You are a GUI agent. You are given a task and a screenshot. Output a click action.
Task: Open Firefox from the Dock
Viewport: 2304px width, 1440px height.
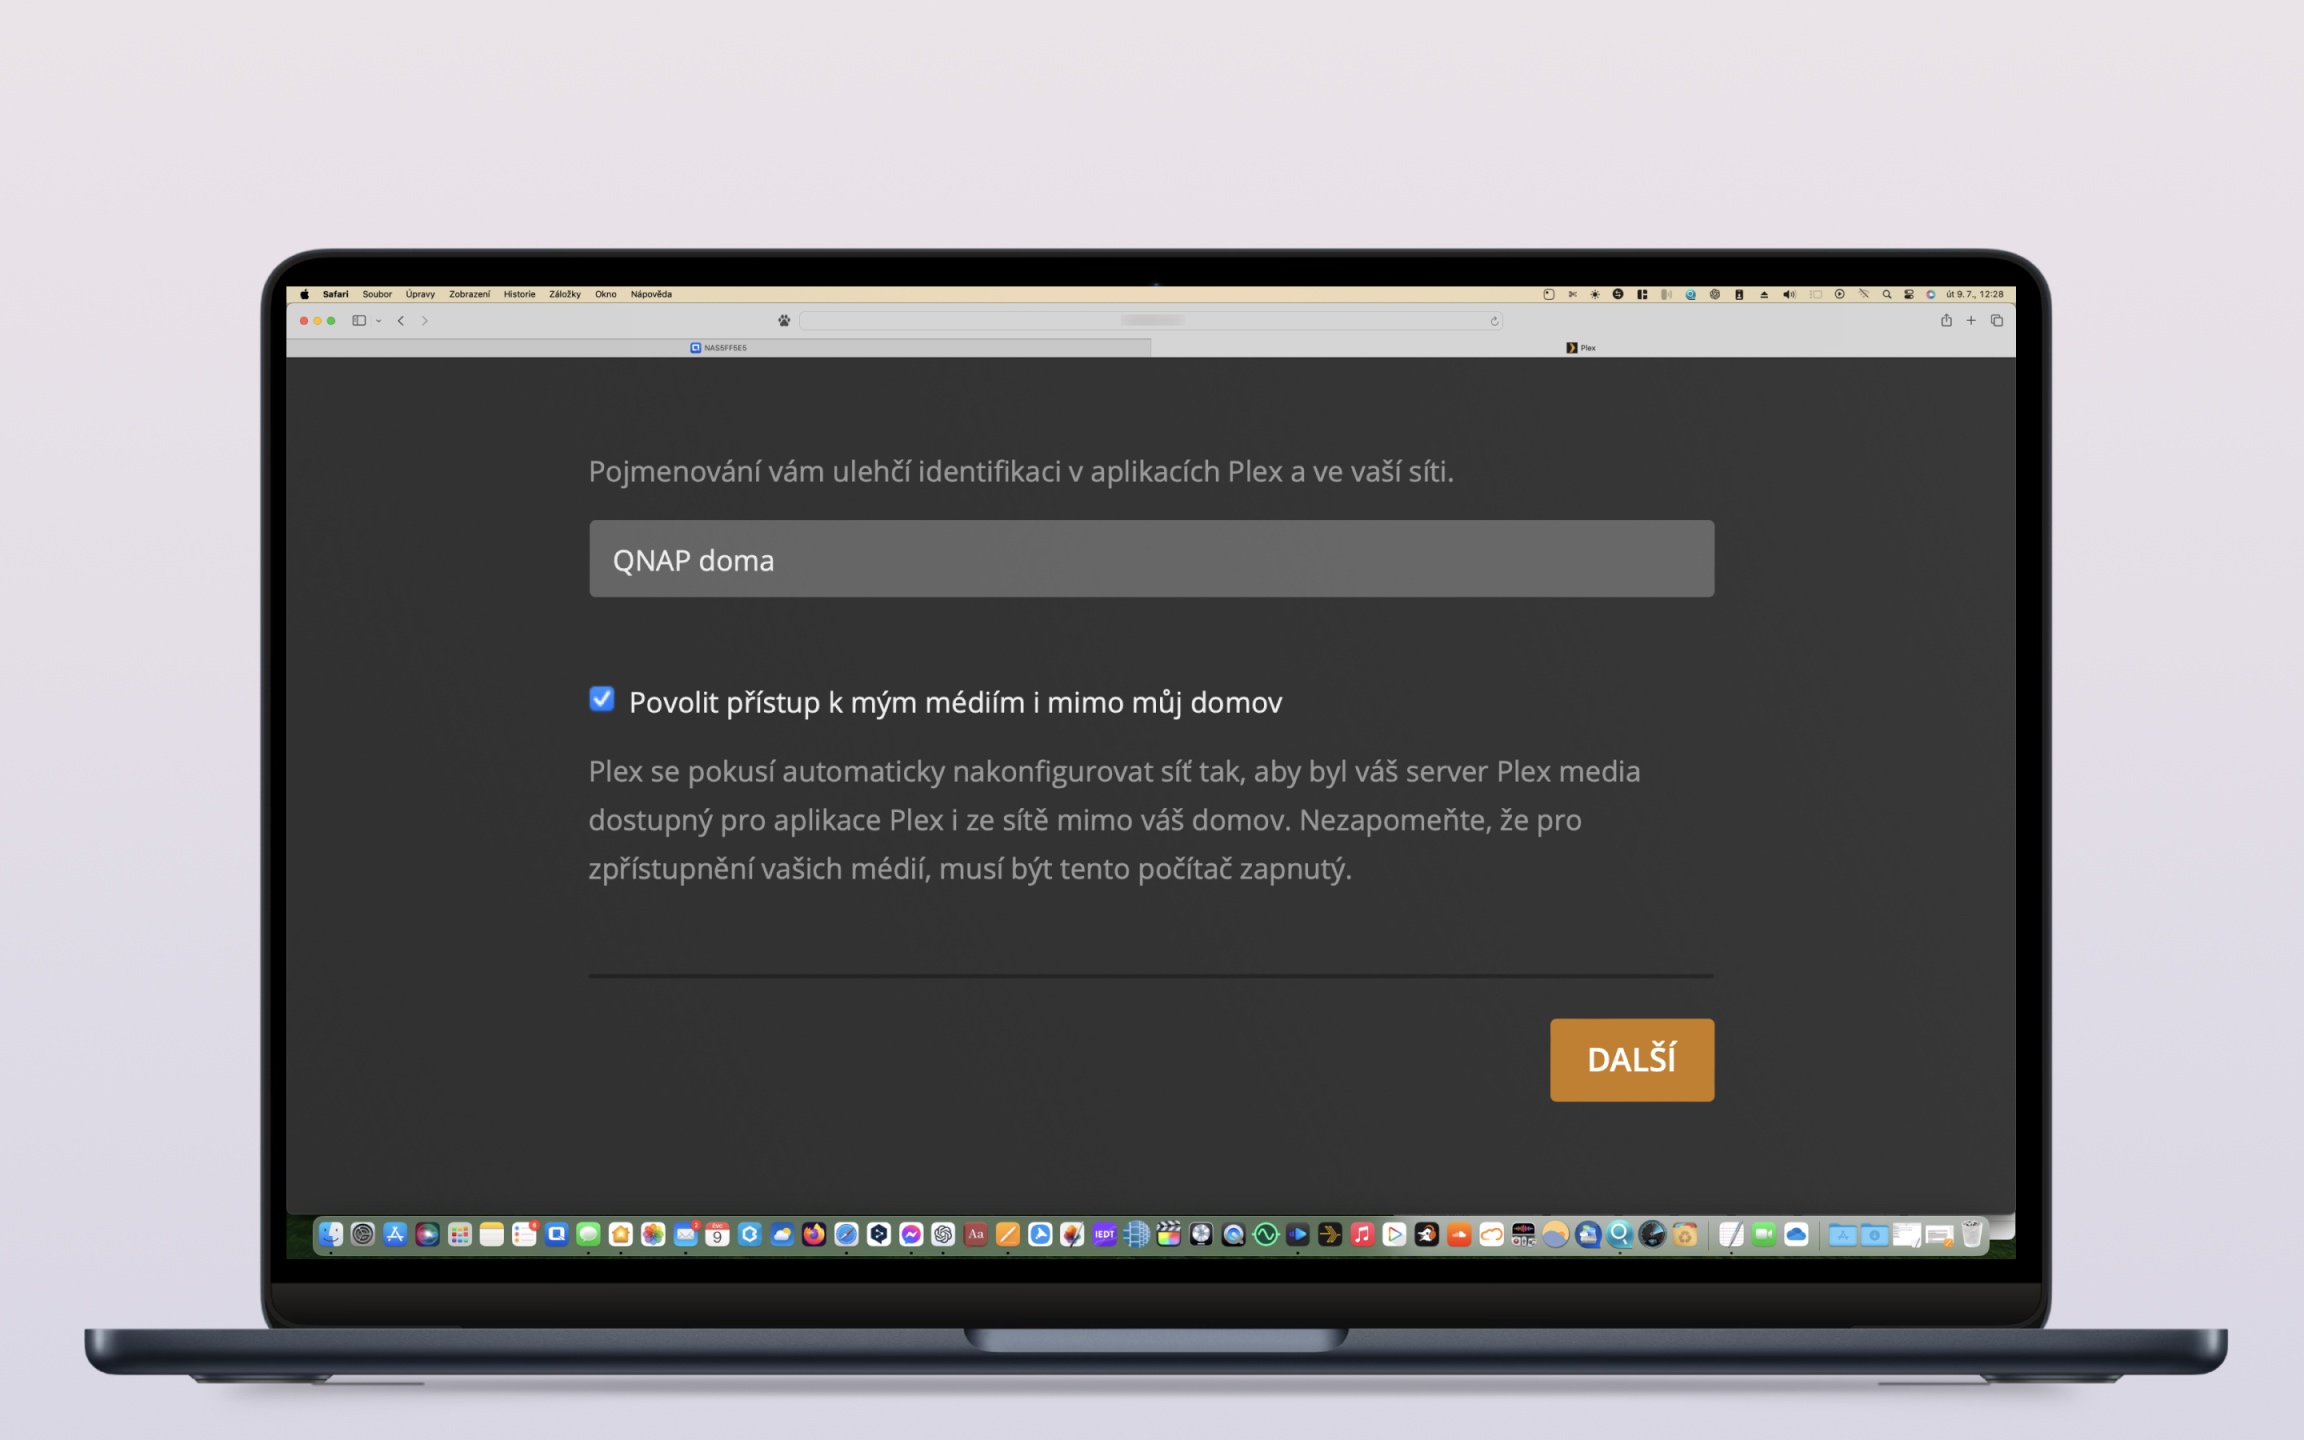(814, 1235)
